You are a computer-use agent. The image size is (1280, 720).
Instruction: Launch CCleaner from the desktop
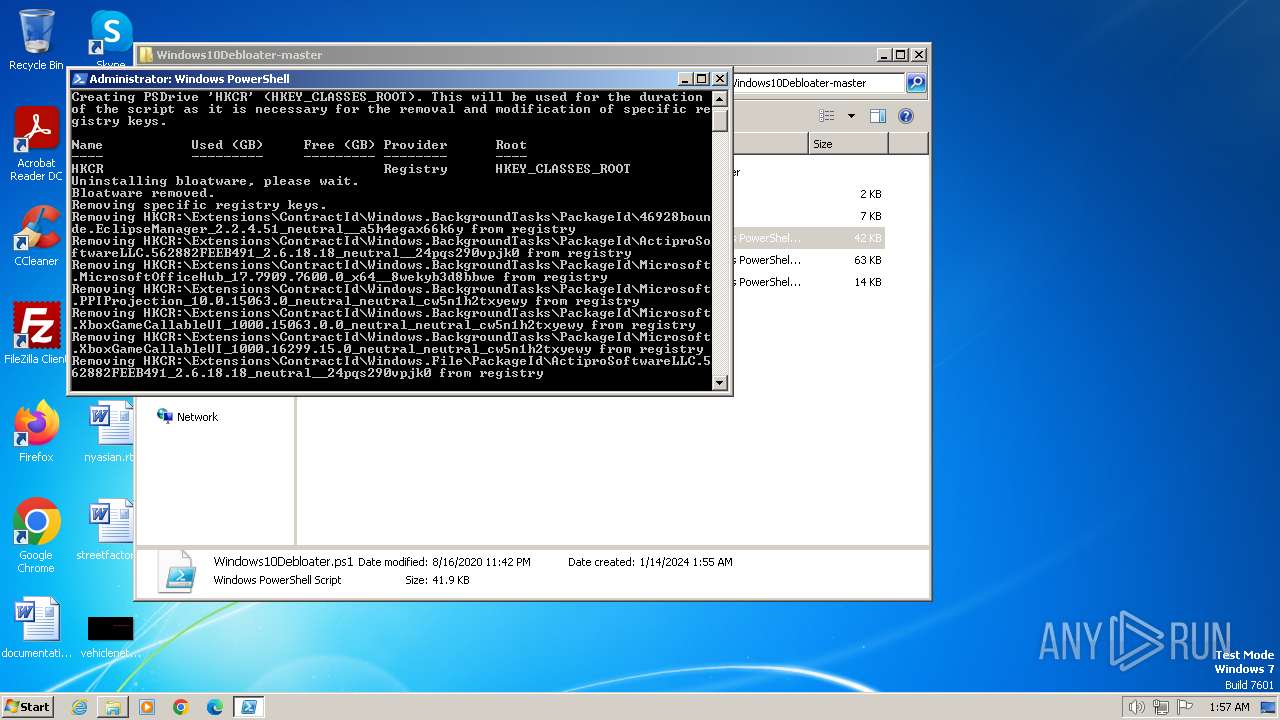point(36,236)
